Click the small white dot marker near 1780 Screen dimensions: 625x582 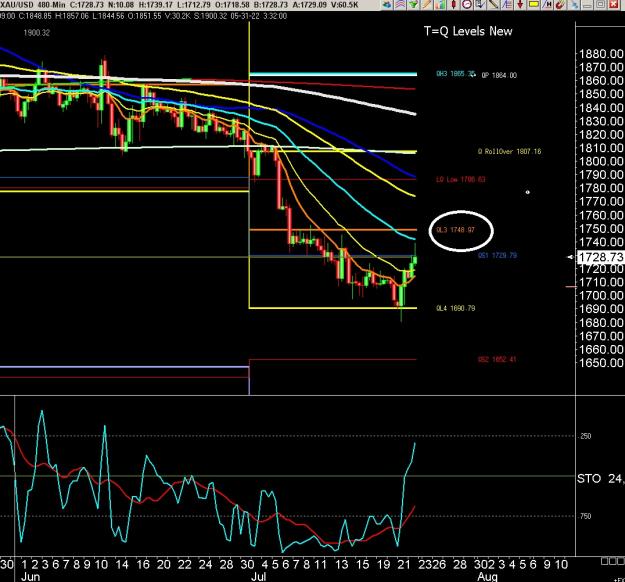[528, 193]
